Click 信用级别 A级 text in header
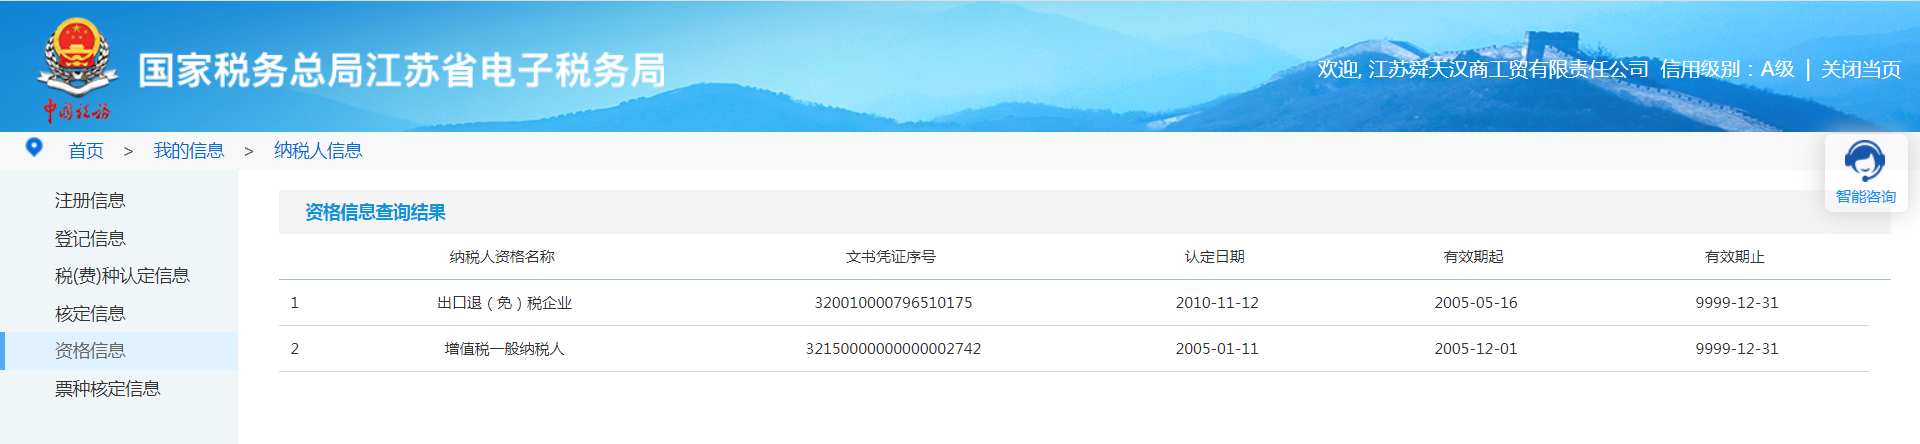The height and width of the screenshot is (444, 1920). point(1727,70)
